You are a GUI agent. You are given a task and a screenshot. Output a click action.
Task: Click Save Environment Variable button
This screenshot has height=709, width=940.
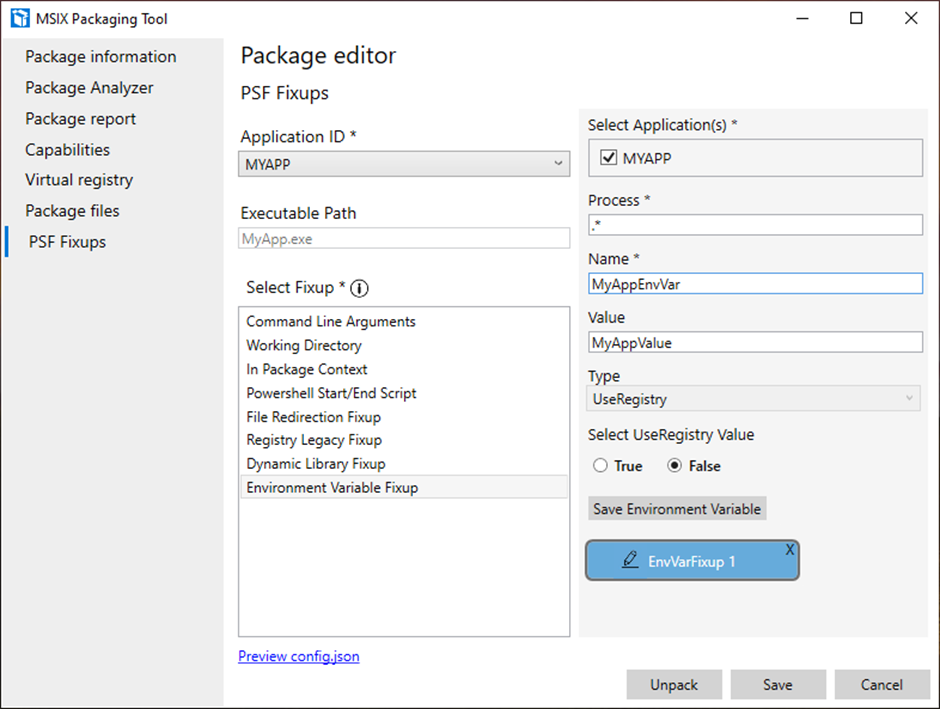(677, 509)
